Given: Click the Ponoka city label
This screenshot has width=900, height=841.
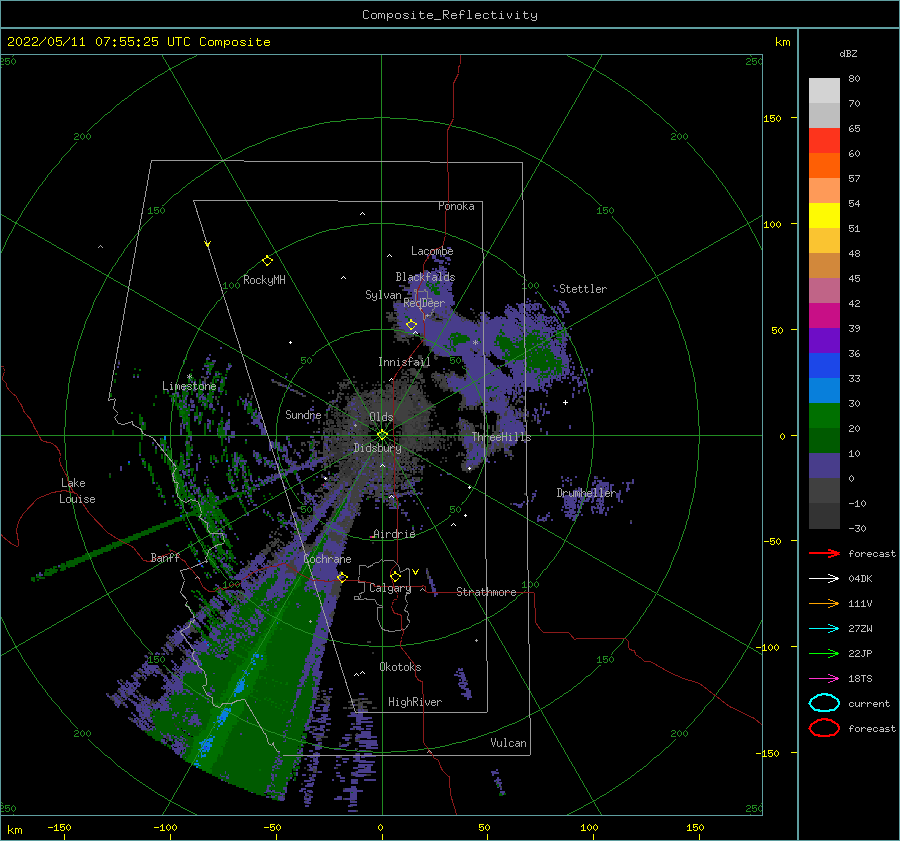Looking at the screenshot, I should 456,206.
